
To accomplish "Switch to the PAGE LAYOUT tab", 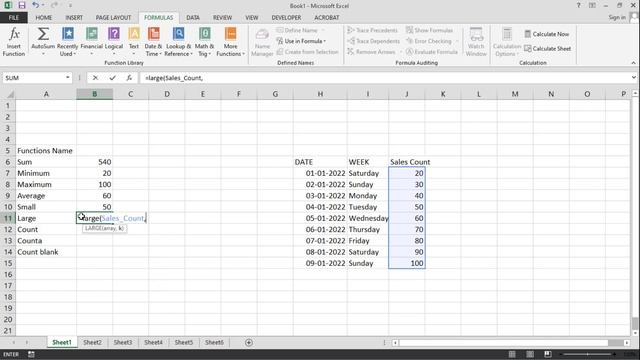I will click(113, 18).
